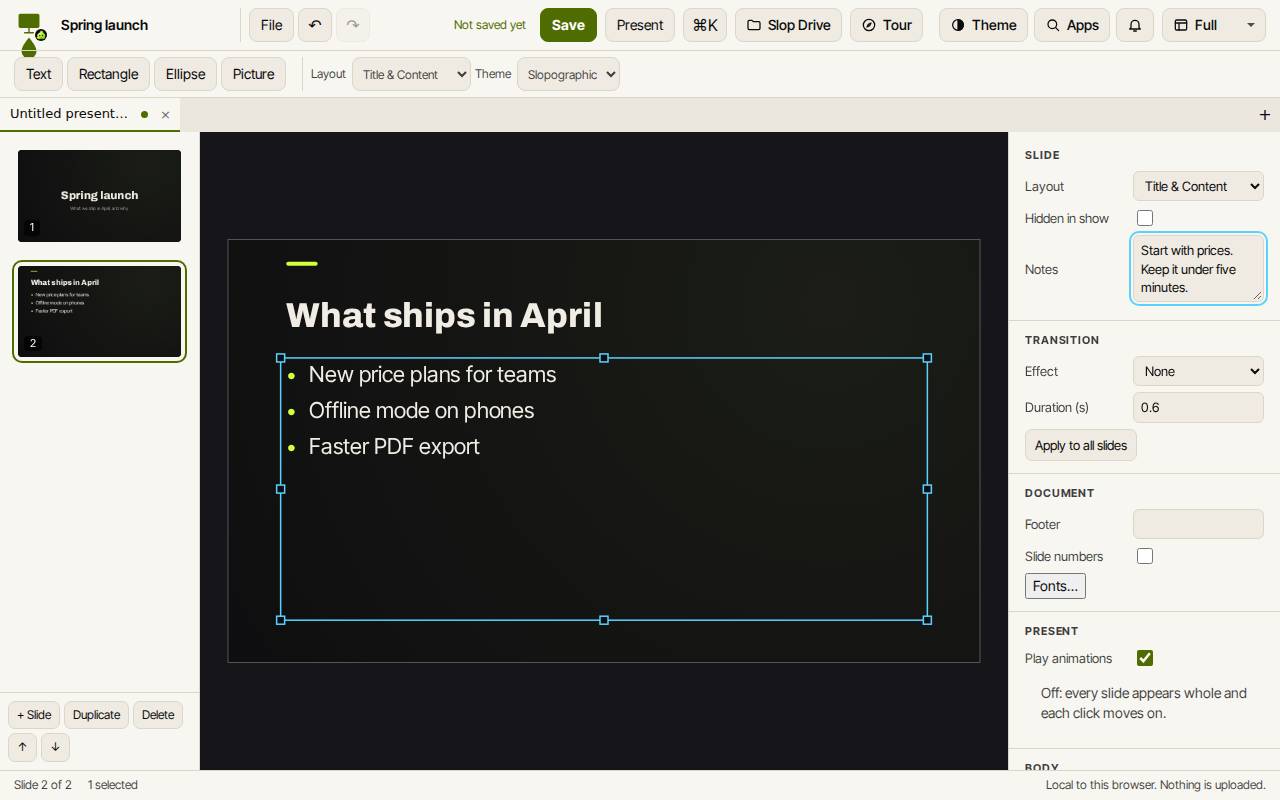Enable Slide numbers checkbox
The width and height of the screenshot is (1280, 800).
[x=1145, y=556]
